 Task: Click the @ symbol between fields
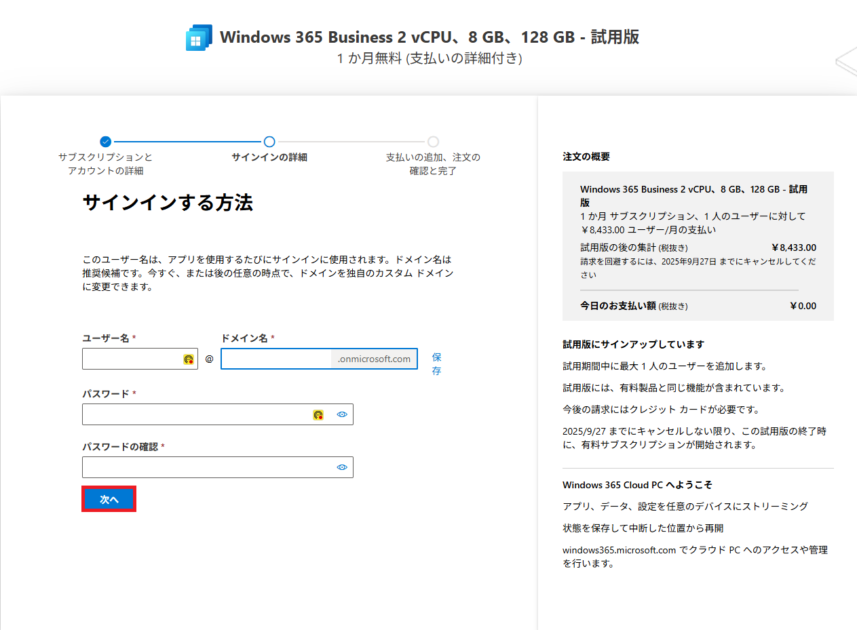coord(209,359)
